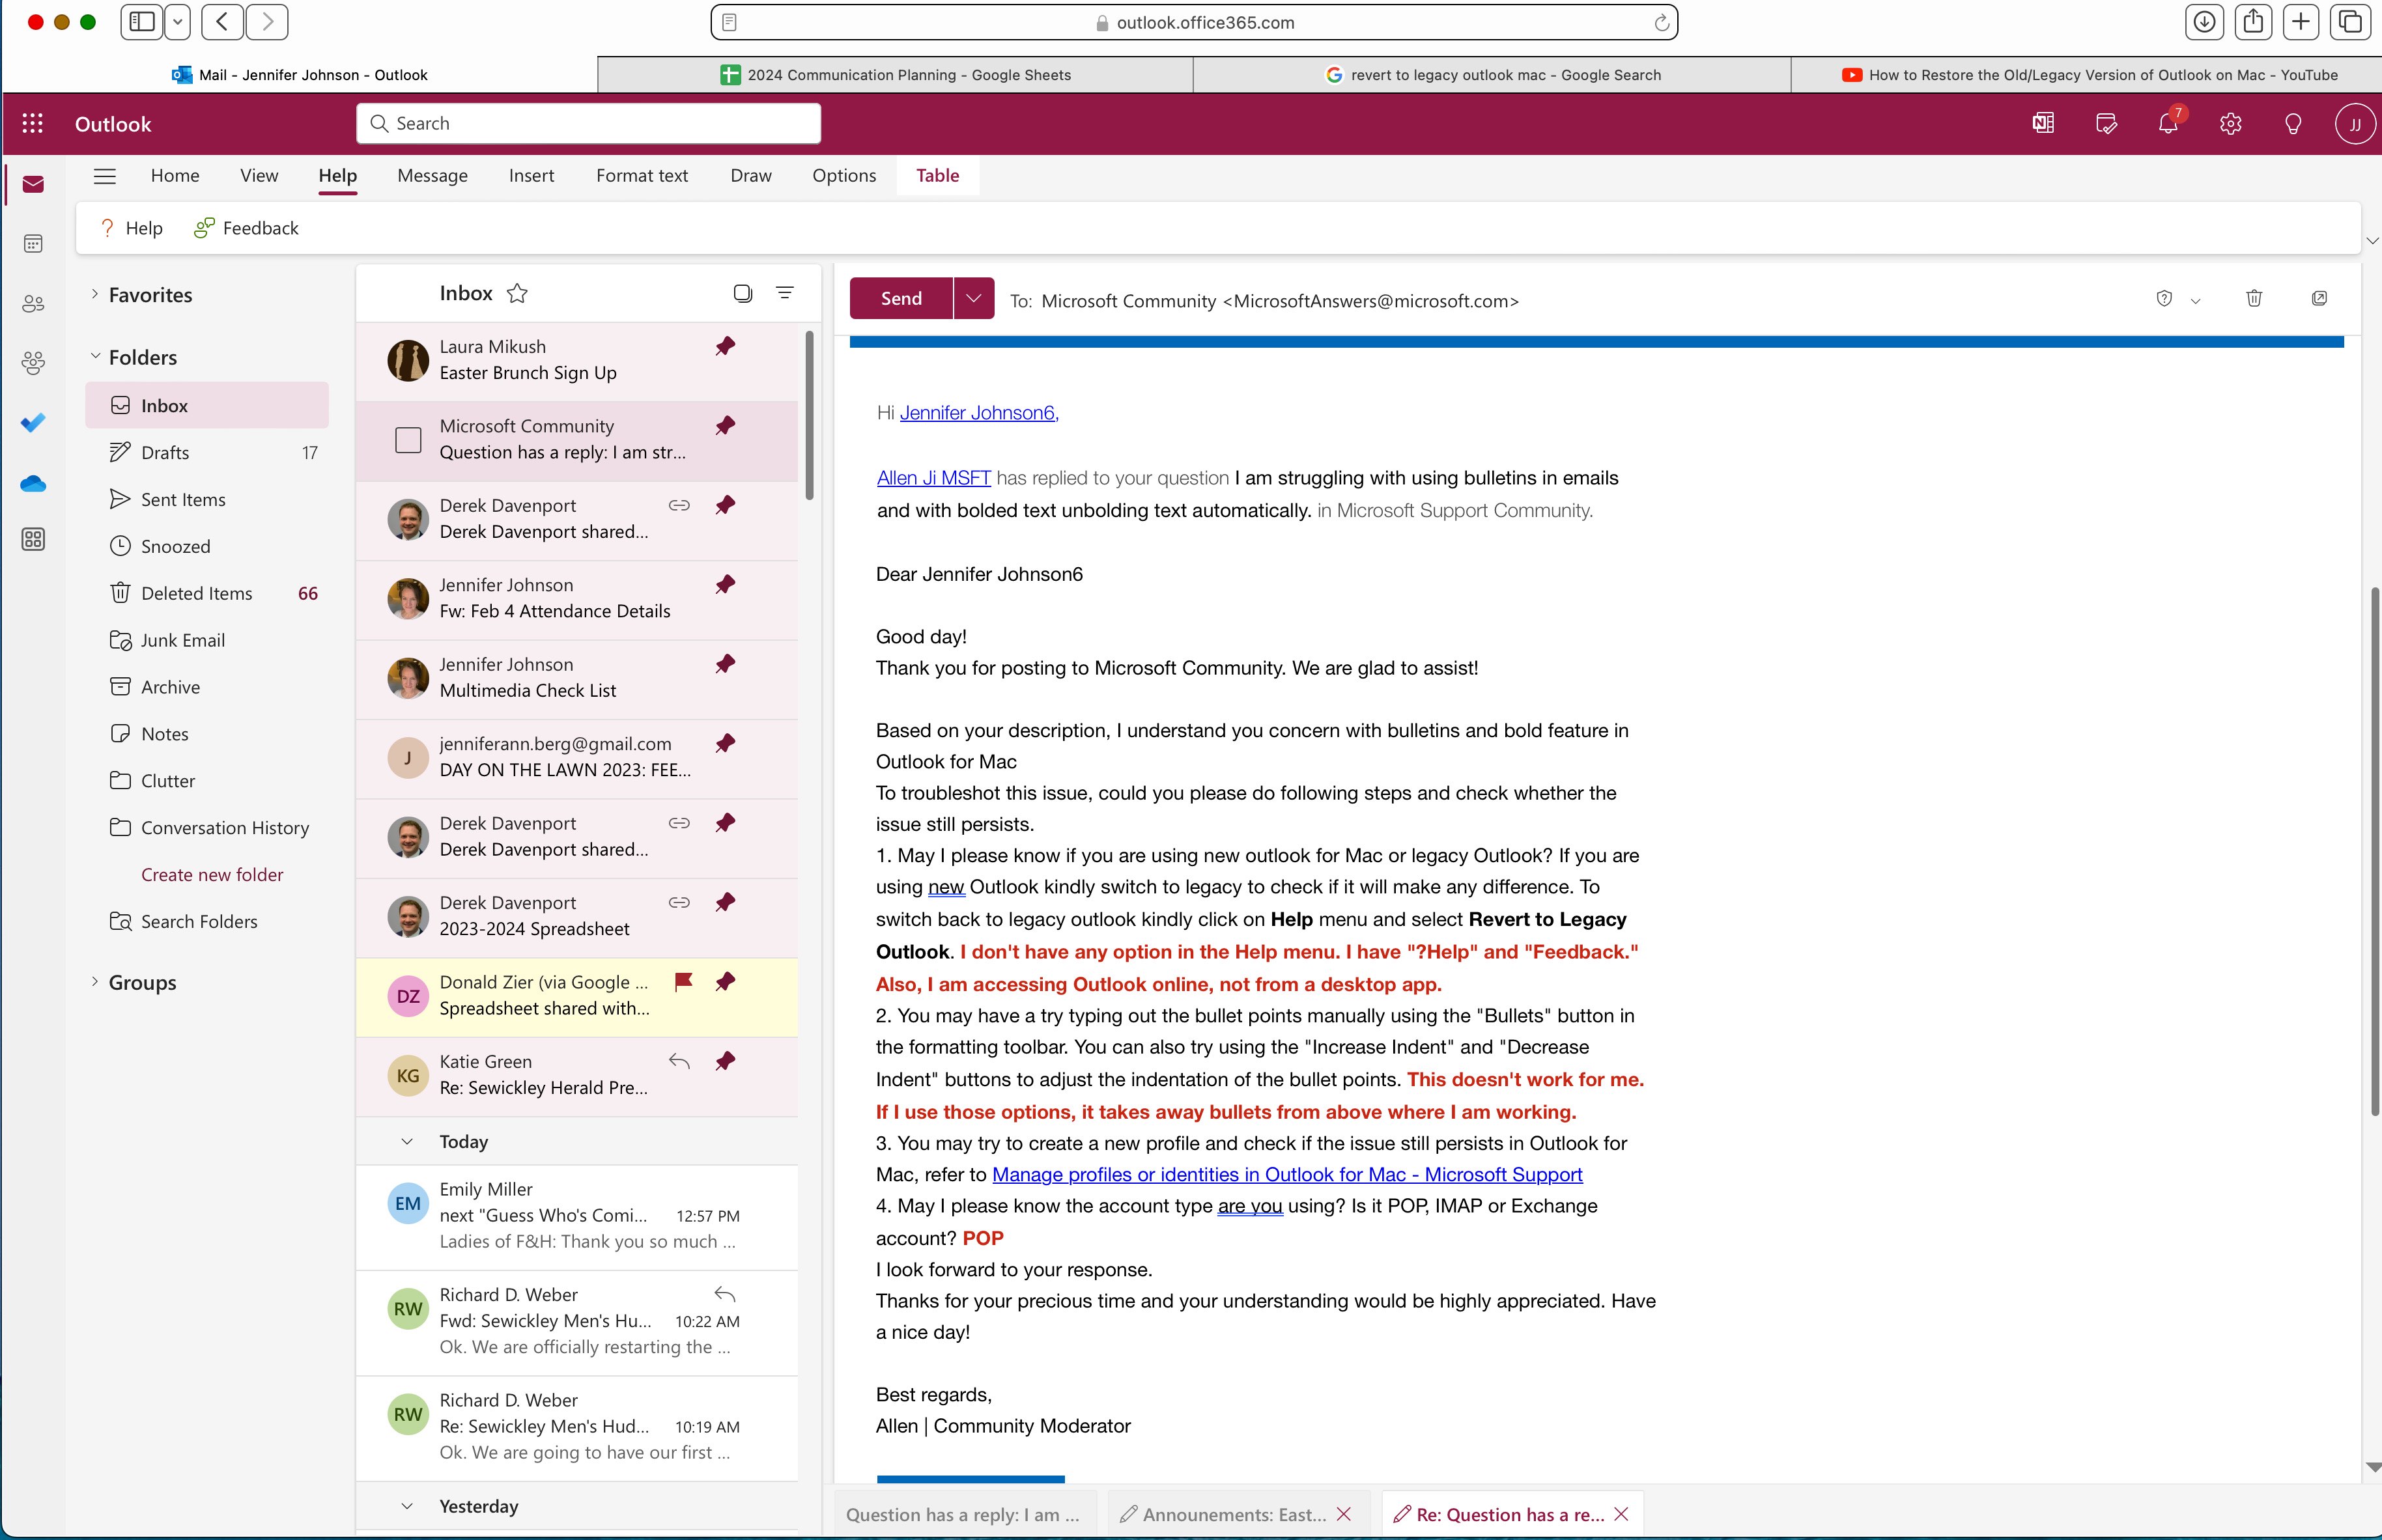Viewport: 2382px width, 1540px height.
Task: Open Calendar from the left rail
Action: coord(33,243)
